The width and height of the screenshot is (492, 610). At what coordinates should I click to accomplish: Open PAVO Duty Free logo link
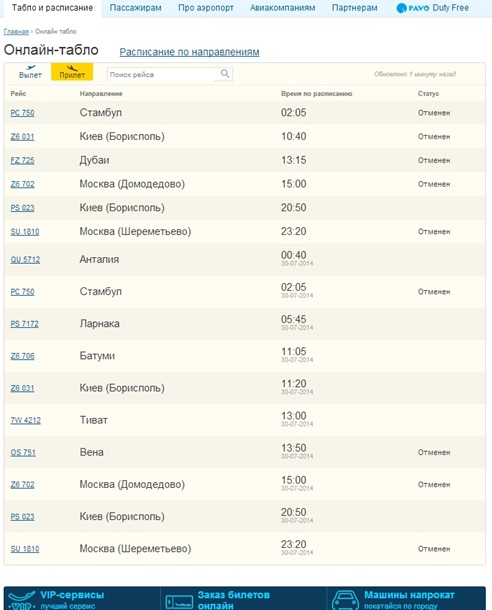(432, 8)
